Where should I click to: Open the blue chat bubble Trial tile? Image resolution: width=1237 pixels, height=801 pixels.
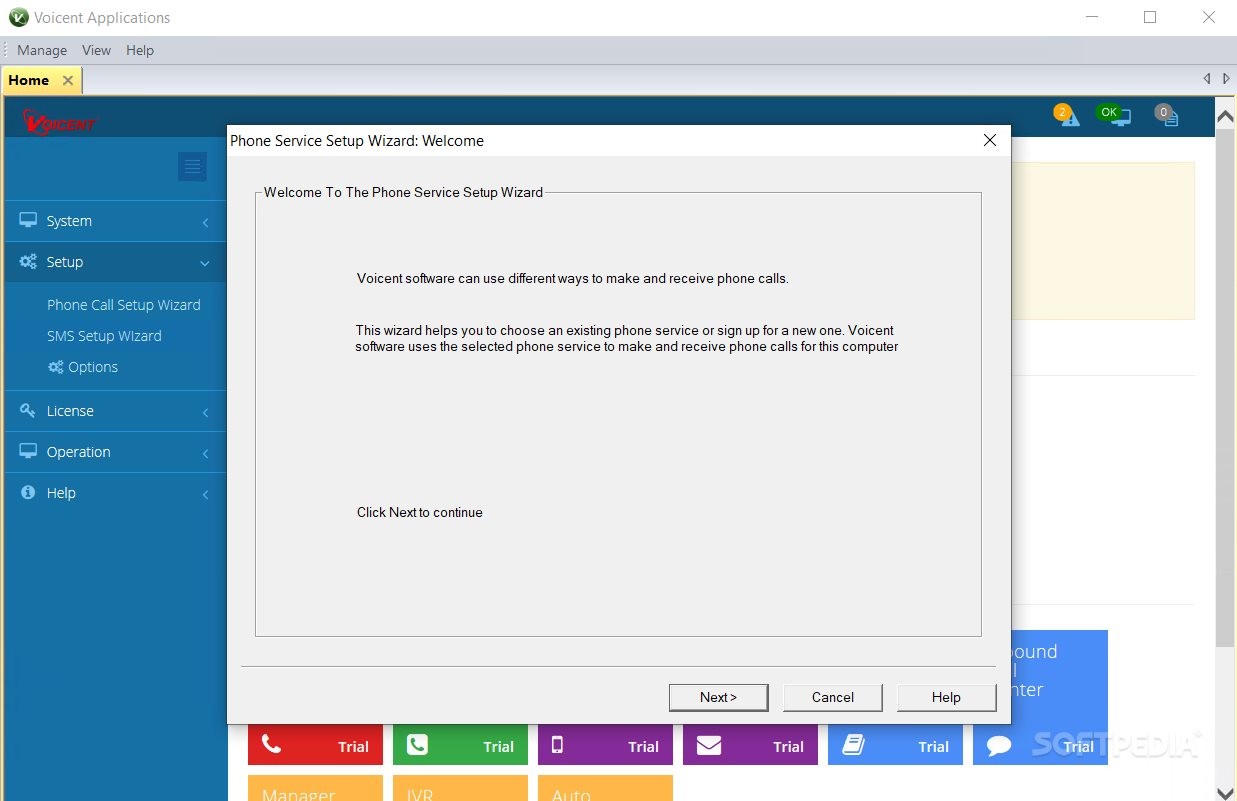tap(1040, 745)
